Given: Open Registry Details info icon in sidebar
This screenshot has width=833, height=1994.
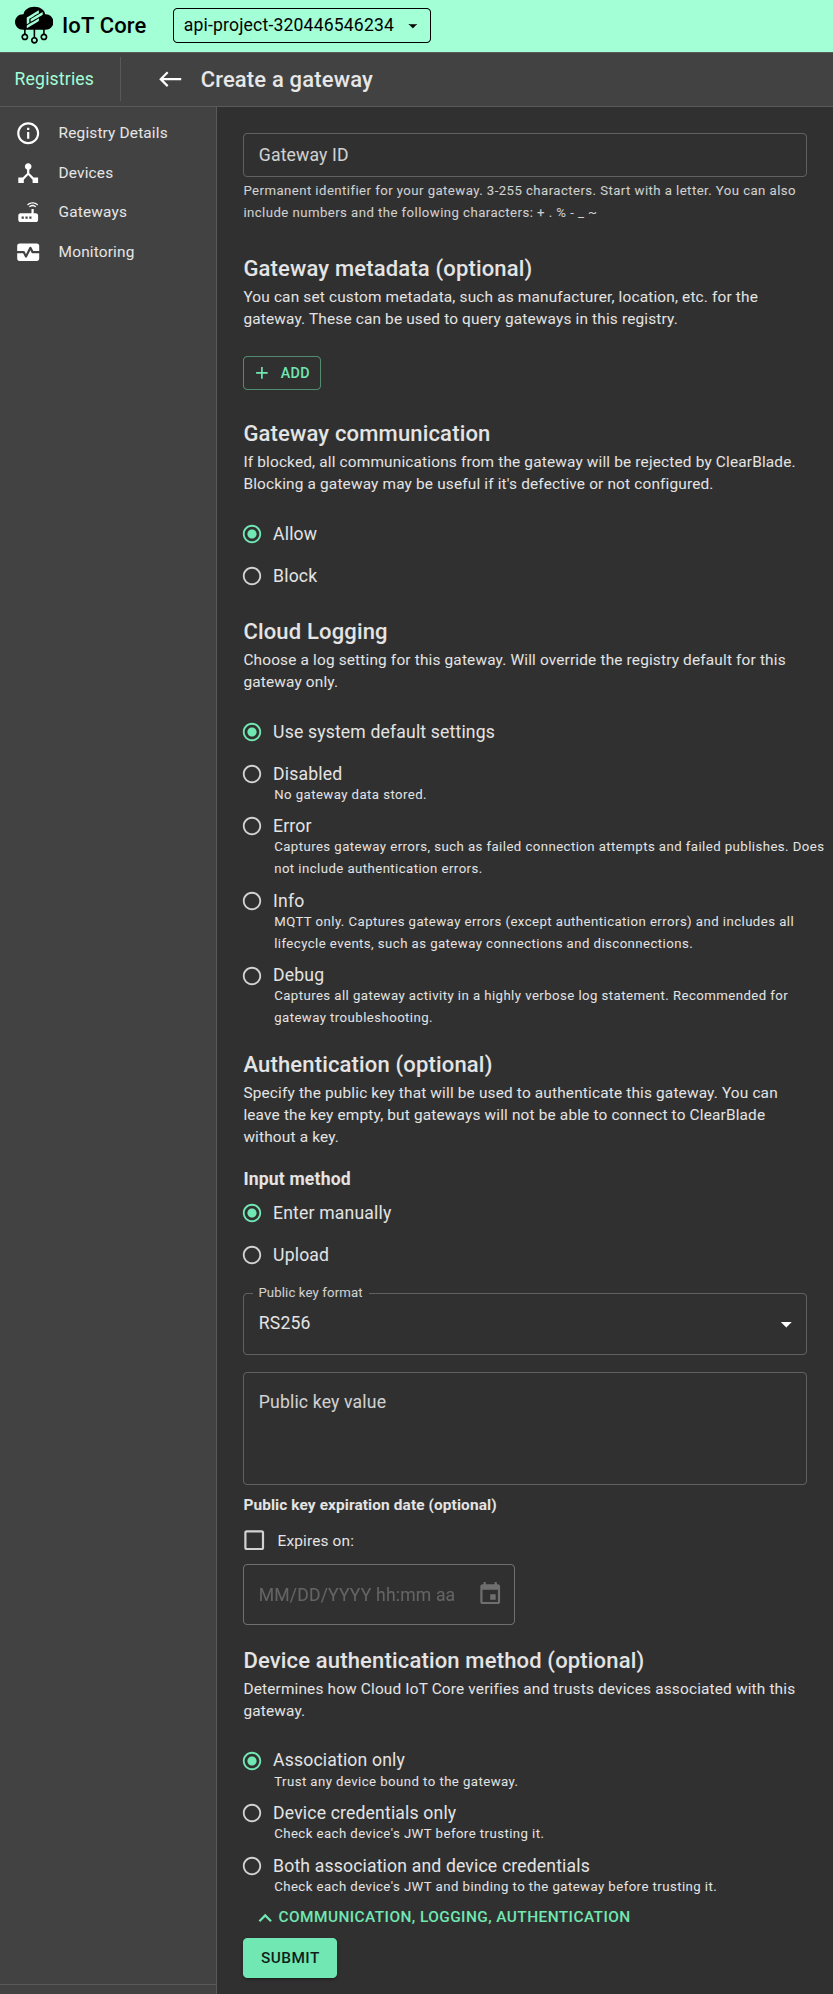Looking at the screenshot, I should [28, 133].
